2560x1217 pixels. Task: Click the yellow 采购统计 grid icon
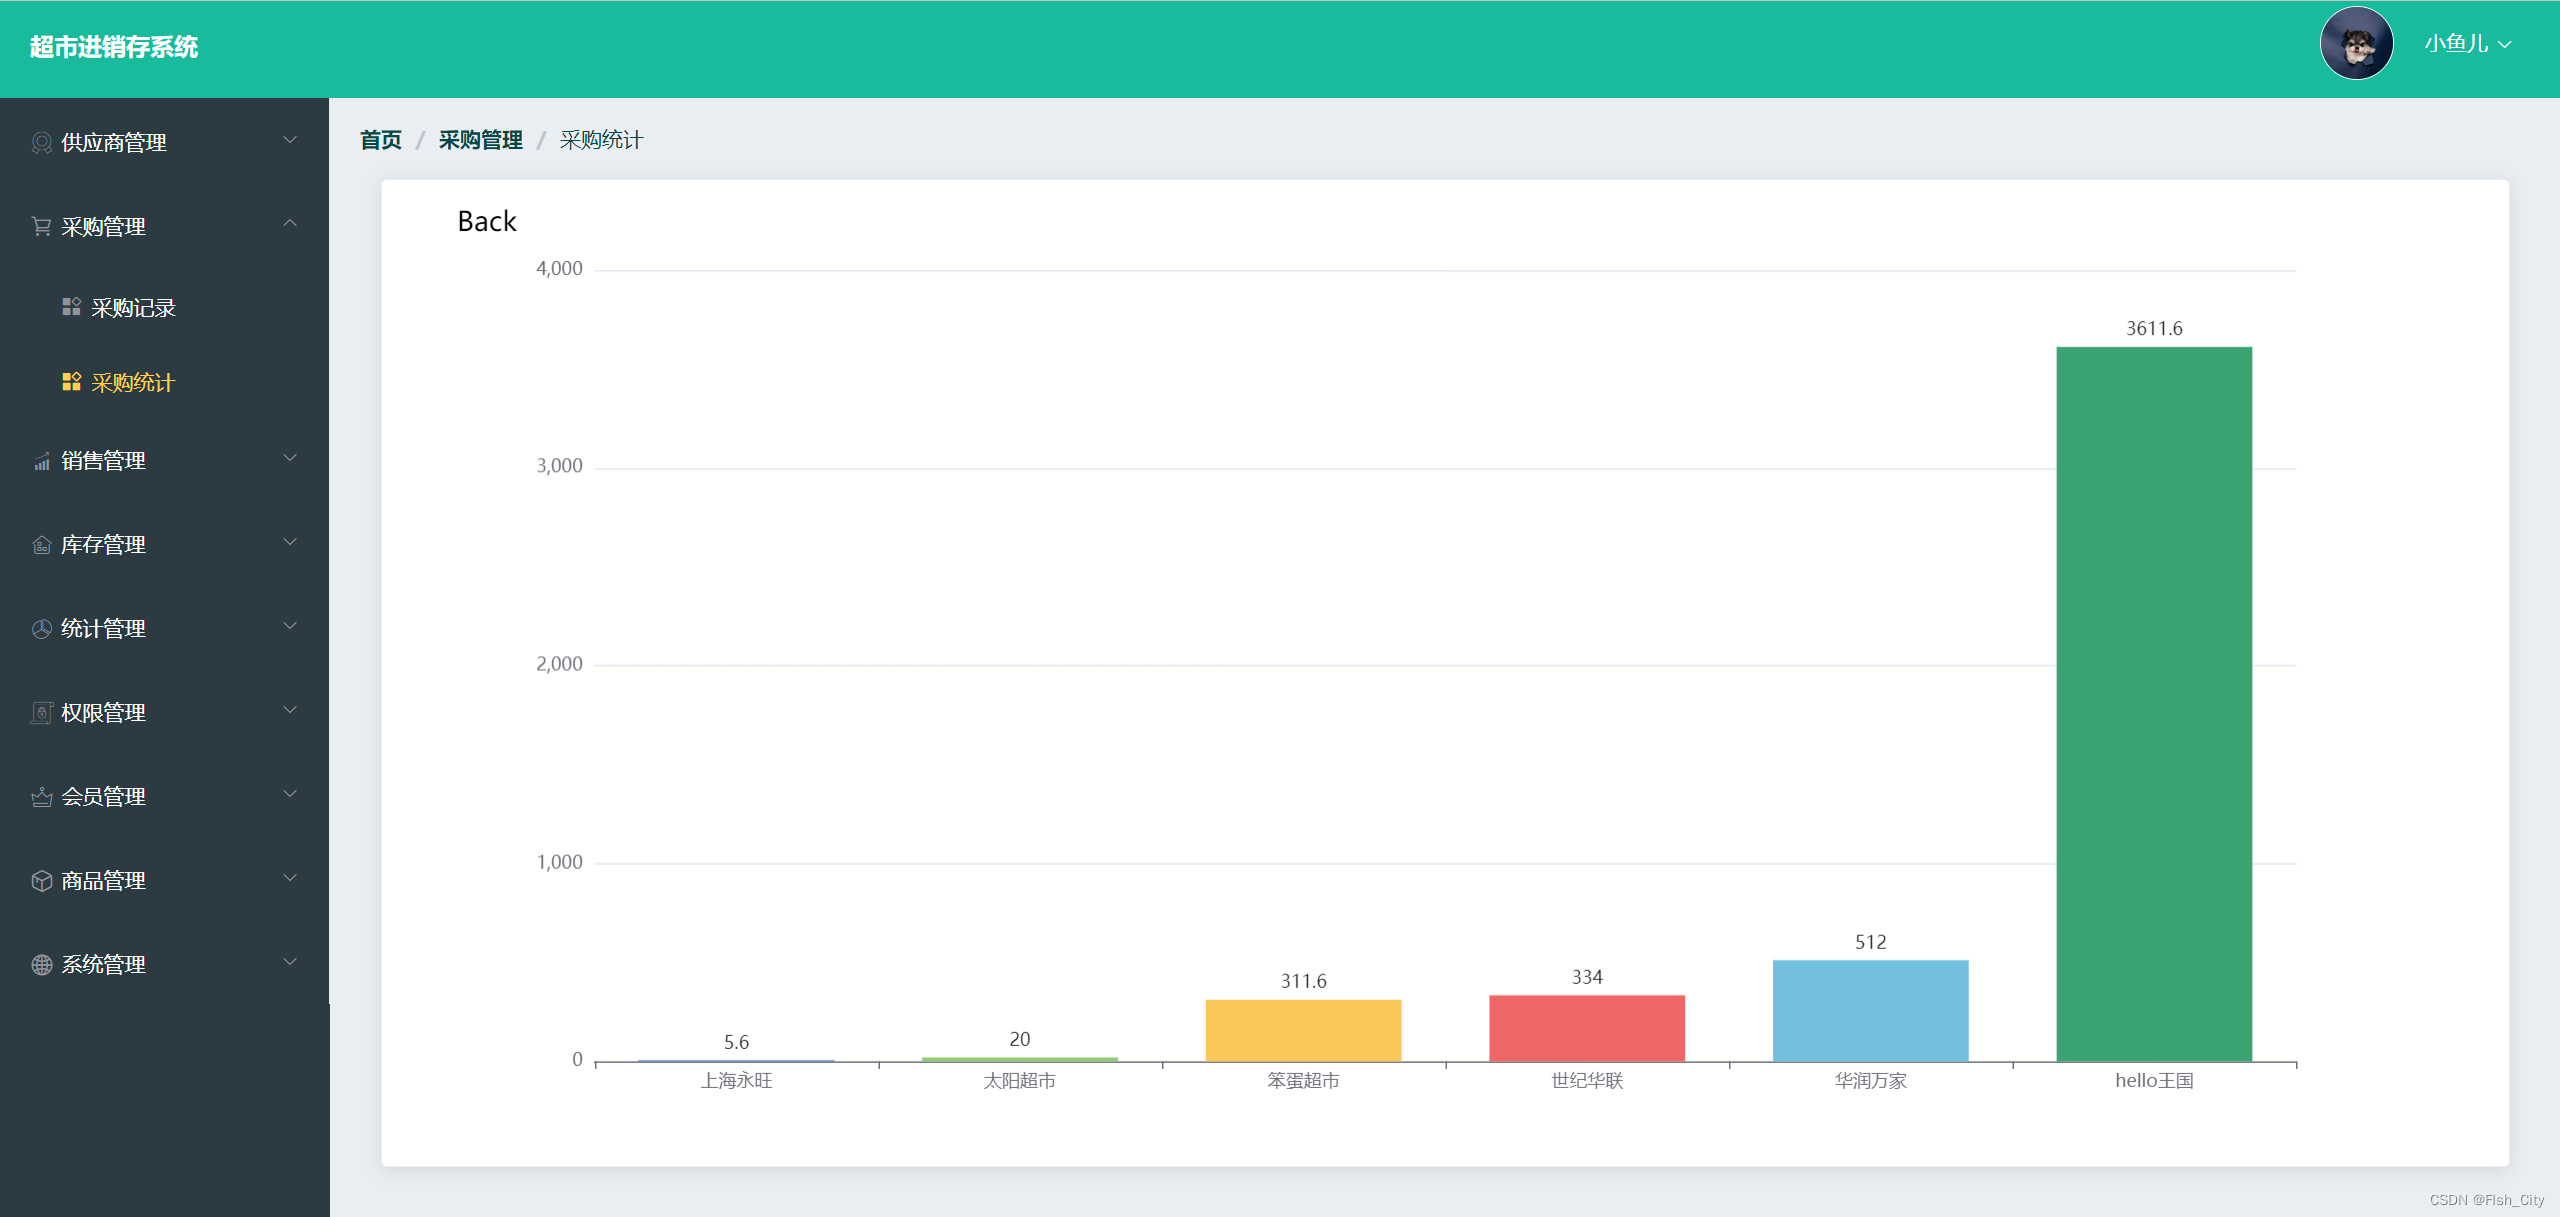(x=72, y=382)
